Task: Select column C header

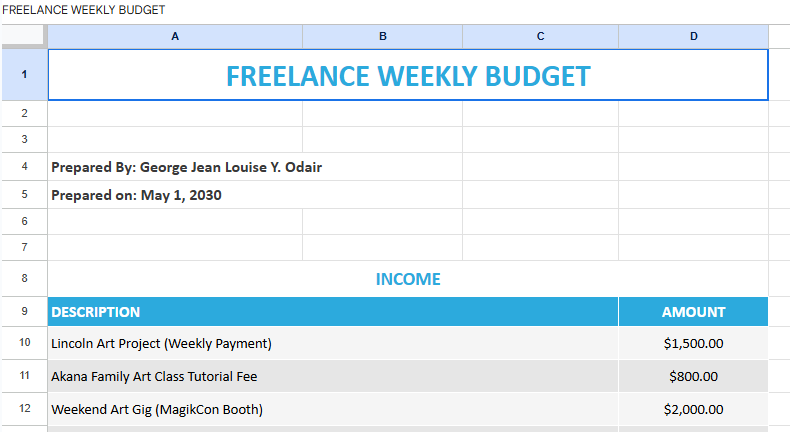Action: coord(540,36)
